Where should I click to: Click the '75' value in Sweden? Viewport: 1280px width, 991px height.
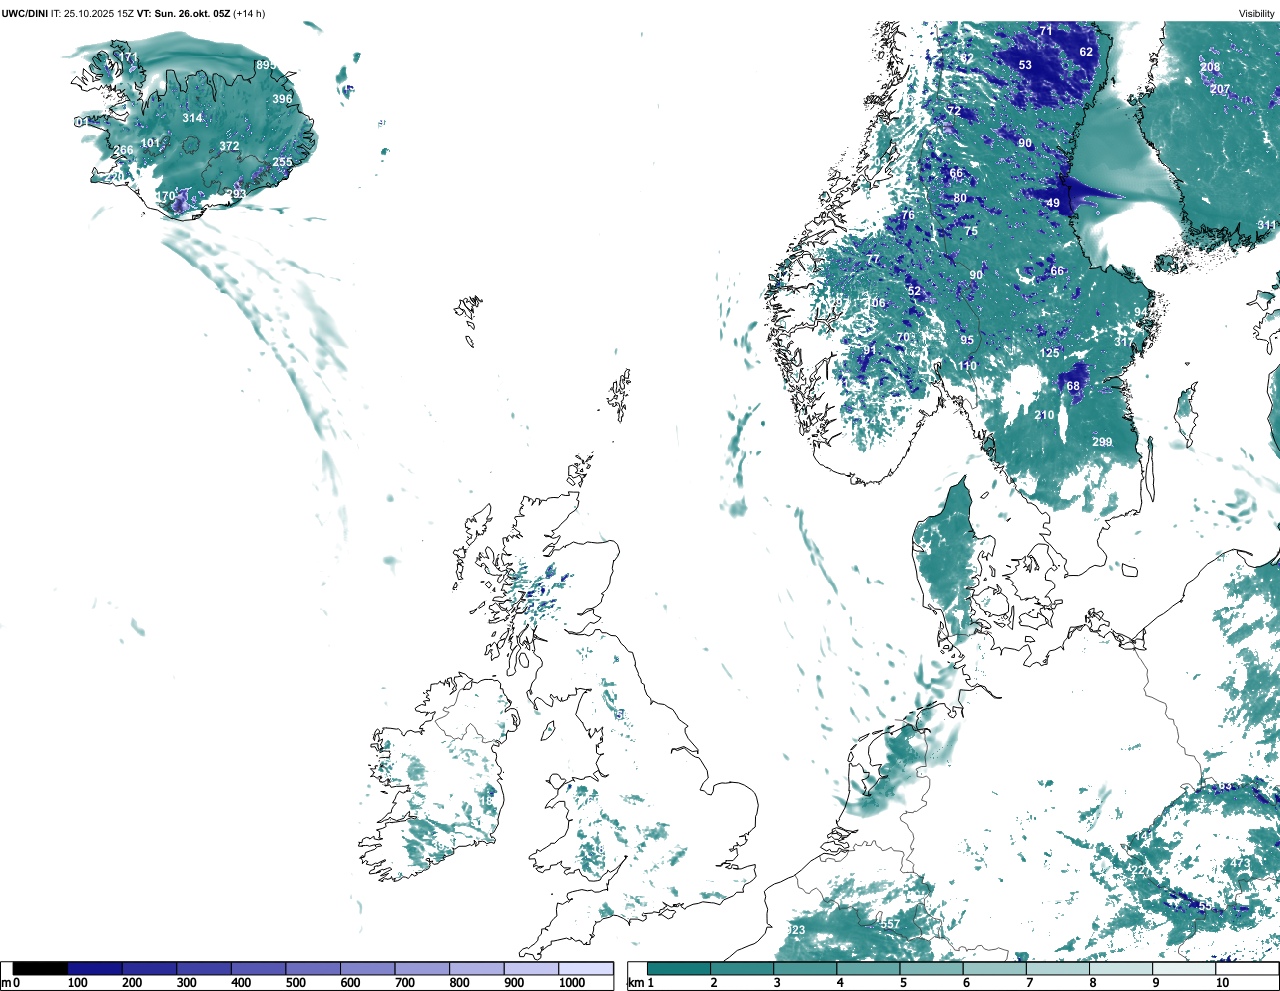[971, 231]
